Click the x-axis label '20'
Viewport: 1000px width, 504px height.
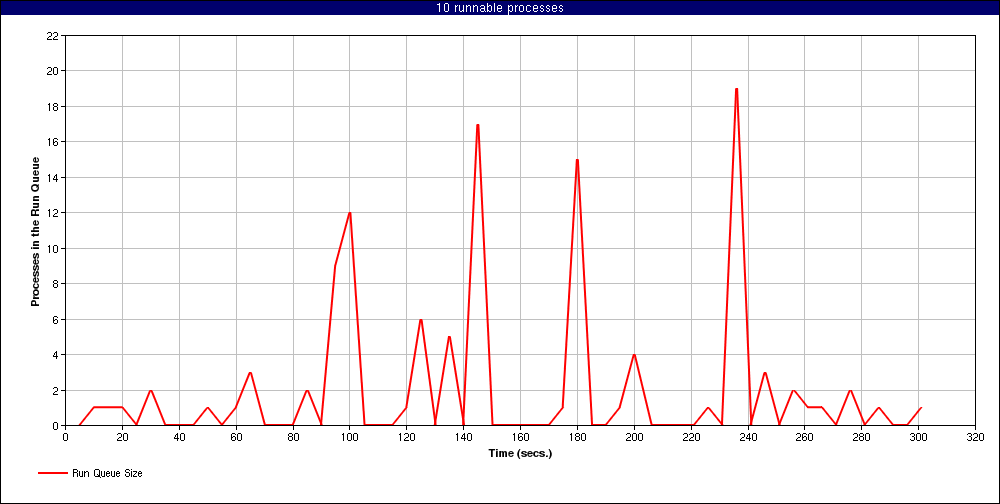tap(122, 437)
